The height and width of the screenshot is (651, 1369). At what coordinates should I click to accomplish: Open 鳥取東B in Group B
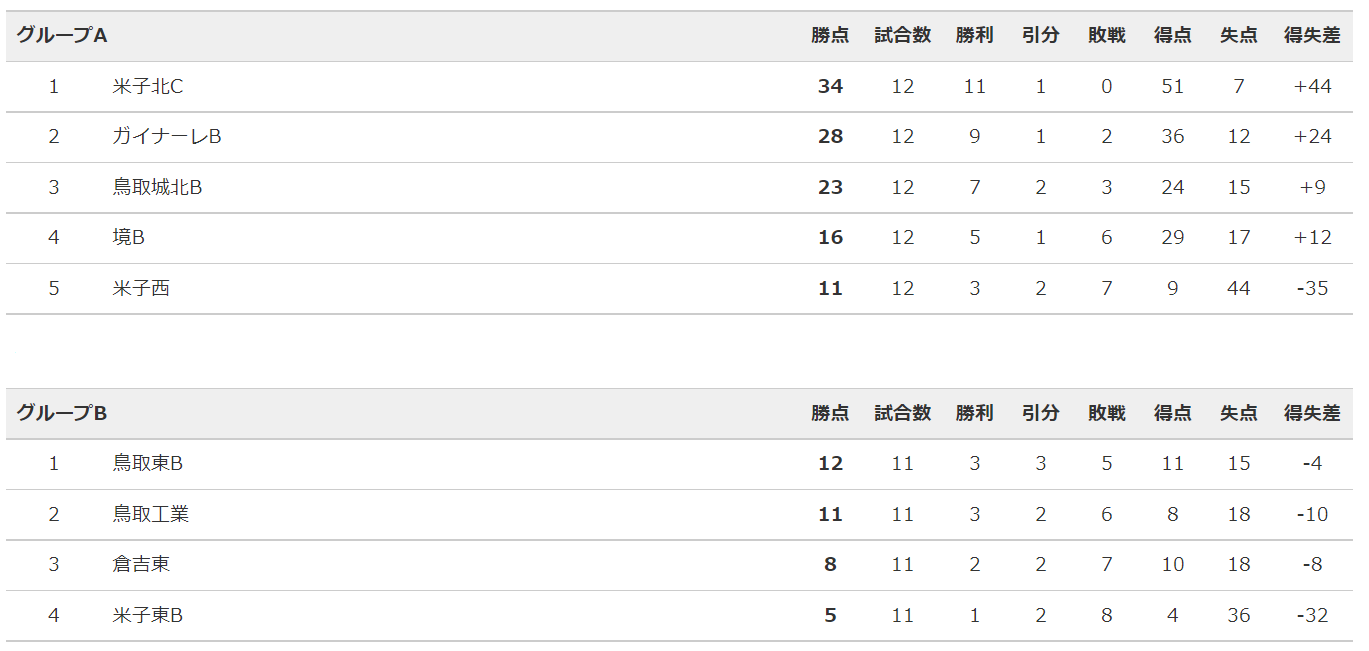[x=147, y=464]
